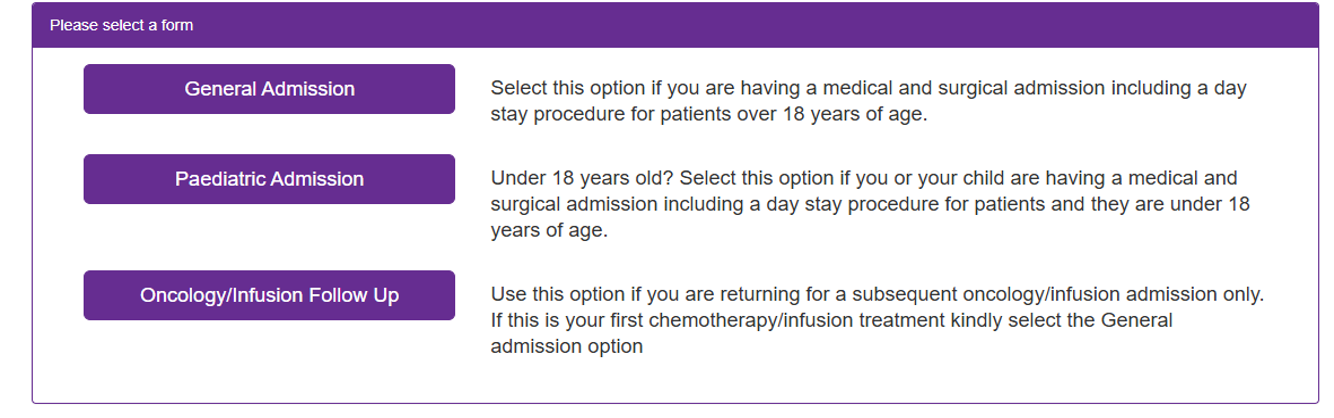Screen dimensions: 1334x418
Task: Click "If this is your first chemotherapy/infusion" line
Action: (x=831, y=321)
